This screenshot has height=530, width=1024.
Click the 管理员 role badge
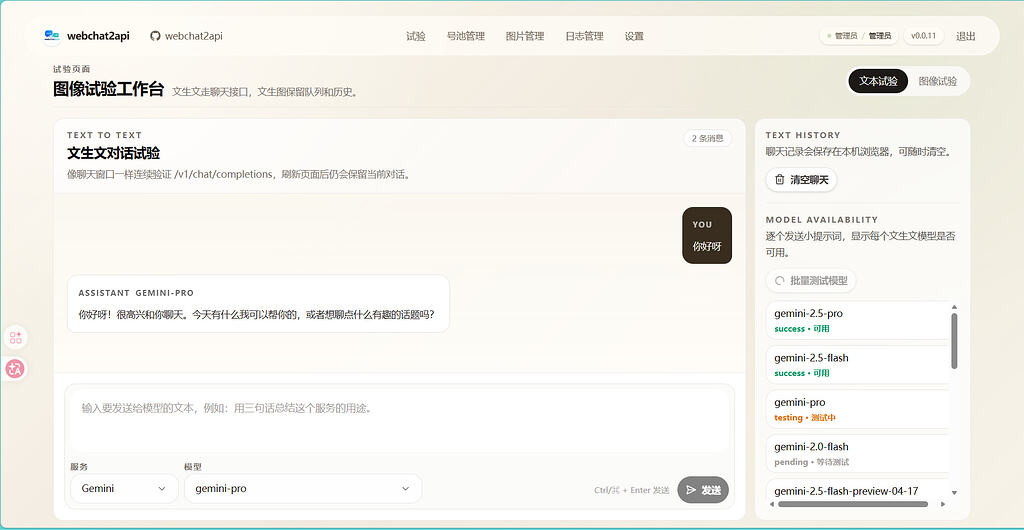click(859, 36)
